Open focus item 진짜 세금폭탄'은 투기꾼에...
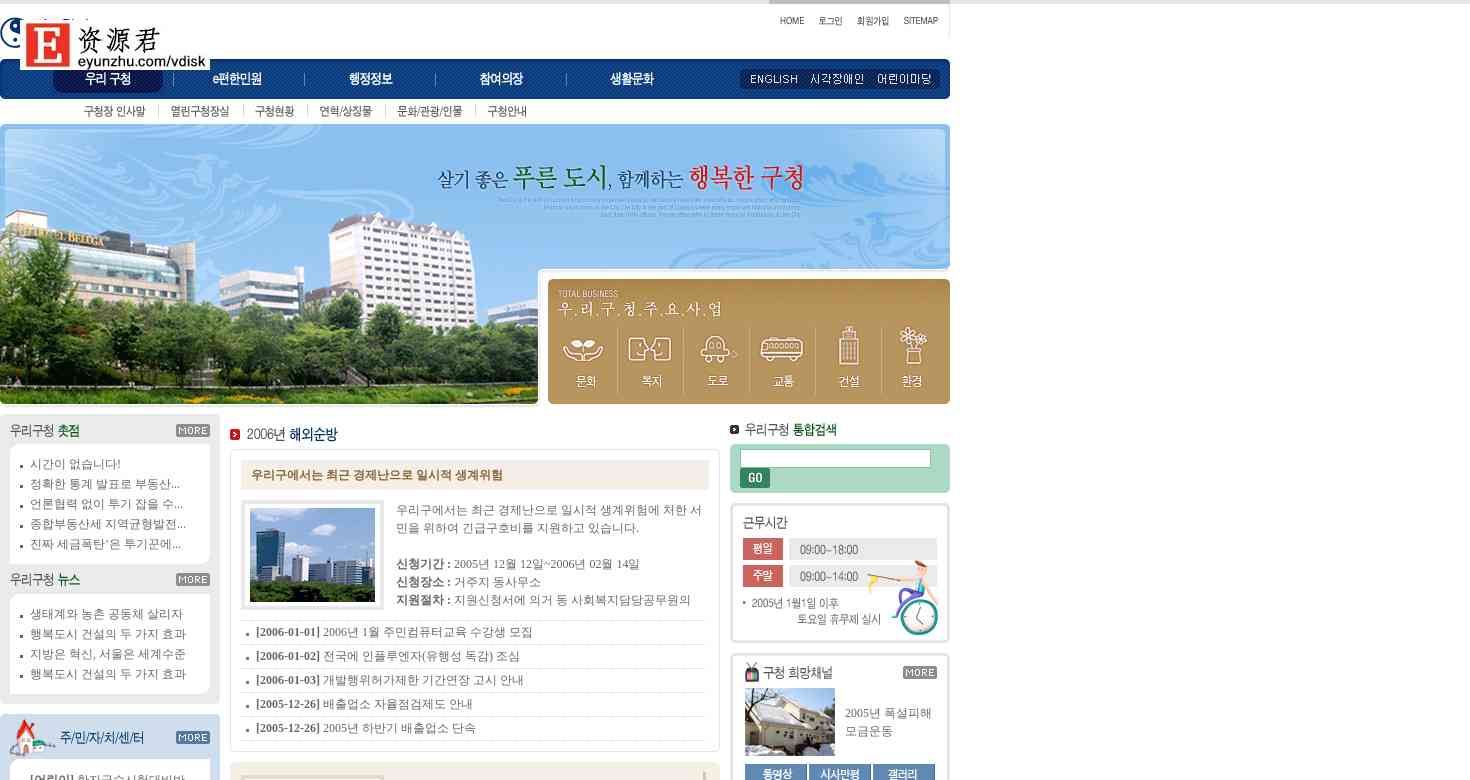 tap(105, 544)
